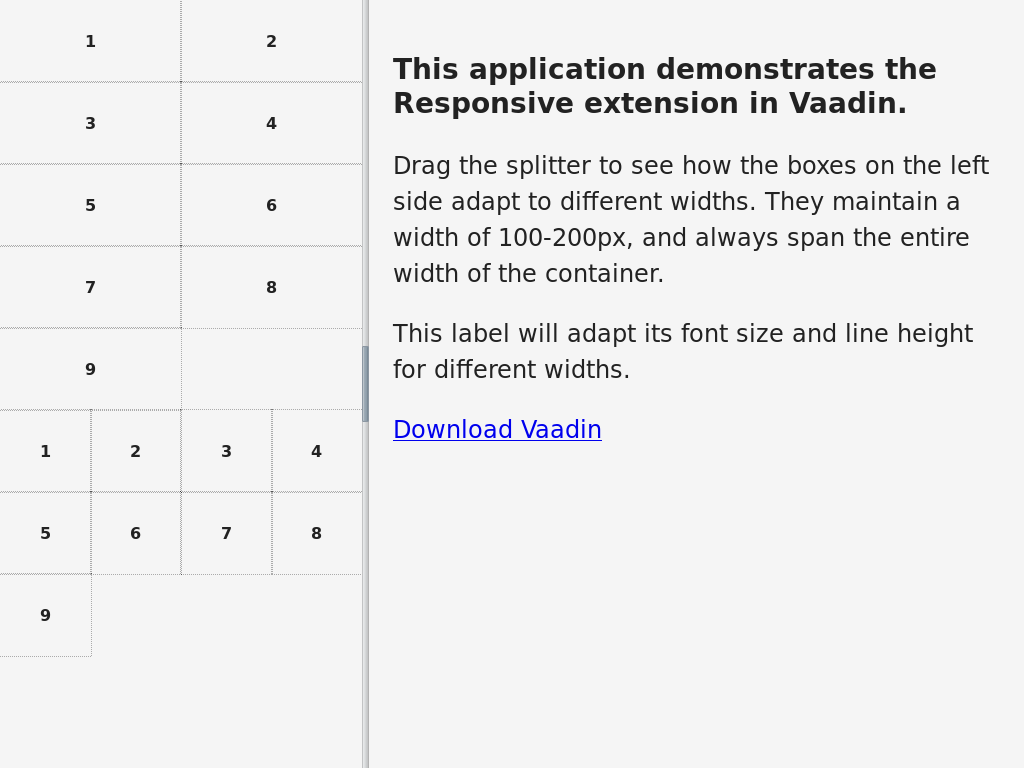Image resolution: width=1024 pixels, height=768 pixels.
Task: Select box 2 in the upper grid
Action: tap(272, 41)
